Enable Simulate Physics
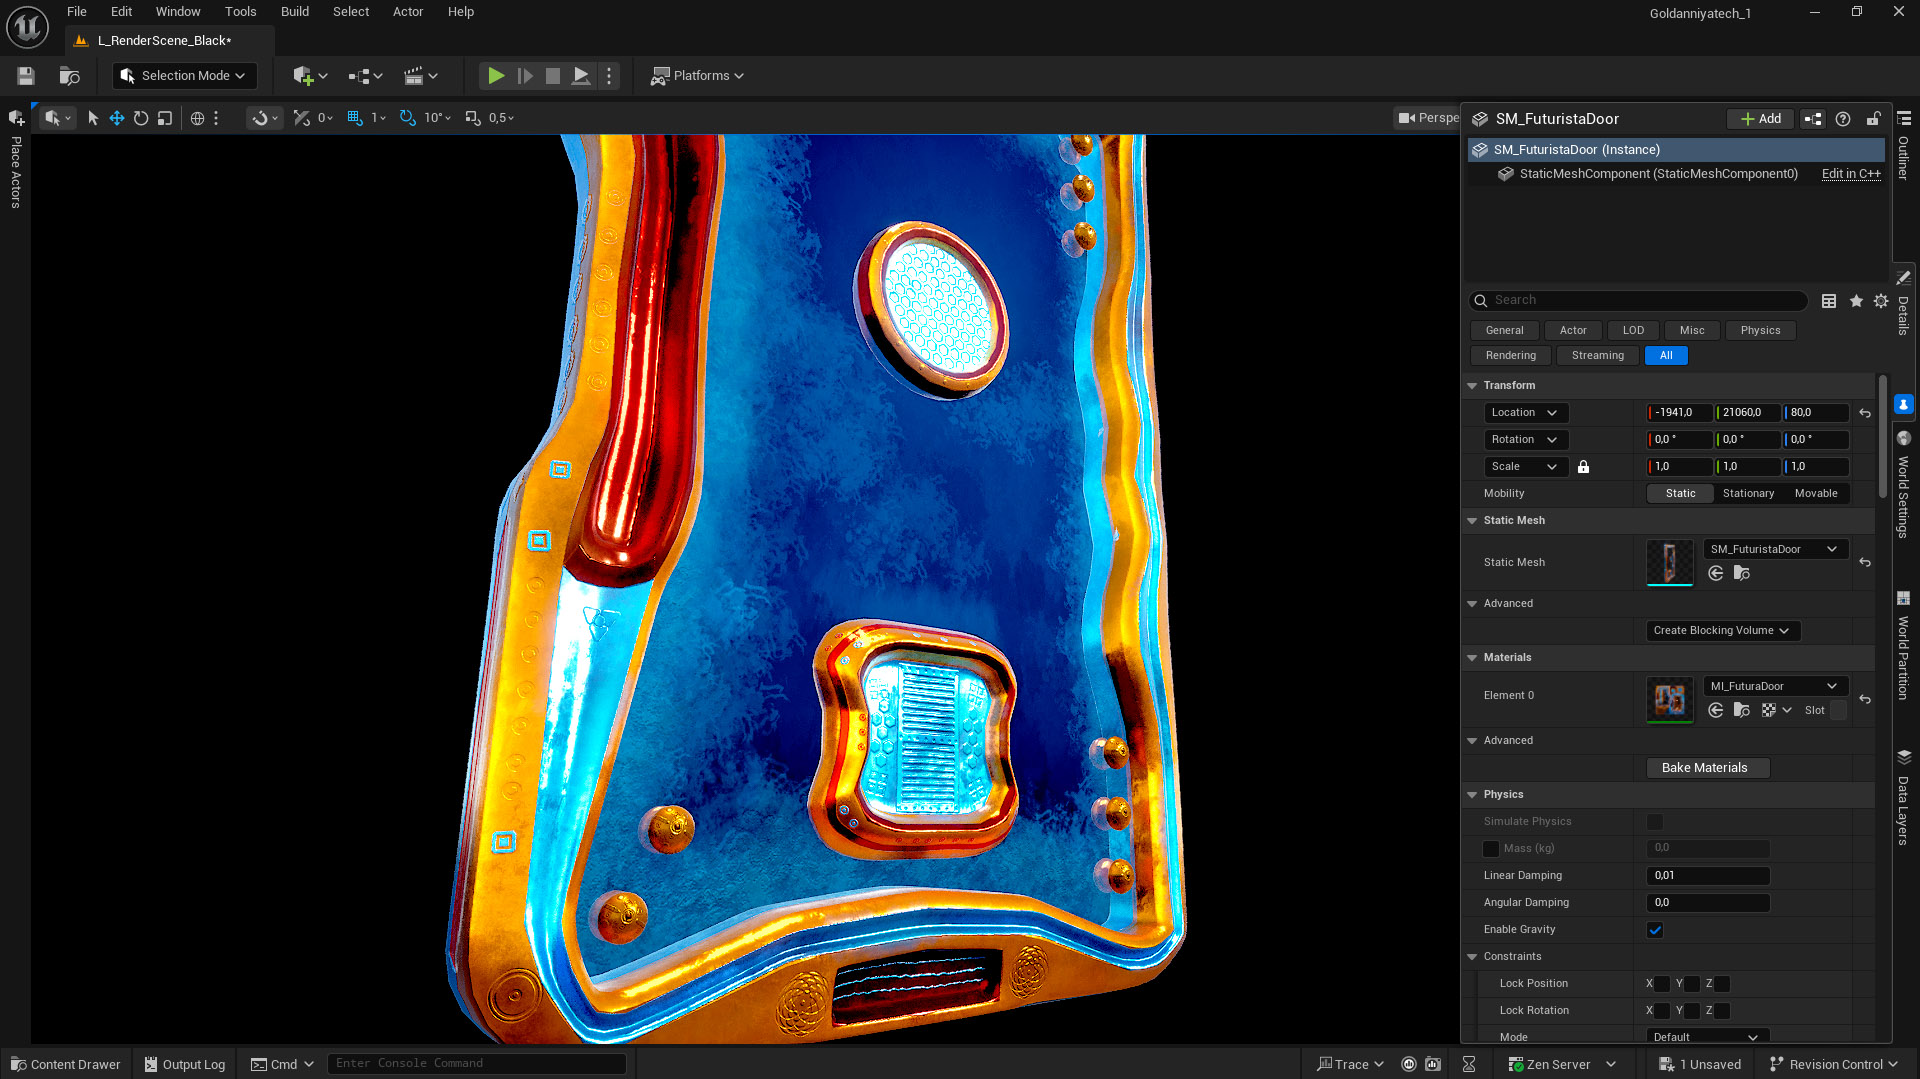This screenshot has height=1079, width=1920. click(x=1655, y=821)
